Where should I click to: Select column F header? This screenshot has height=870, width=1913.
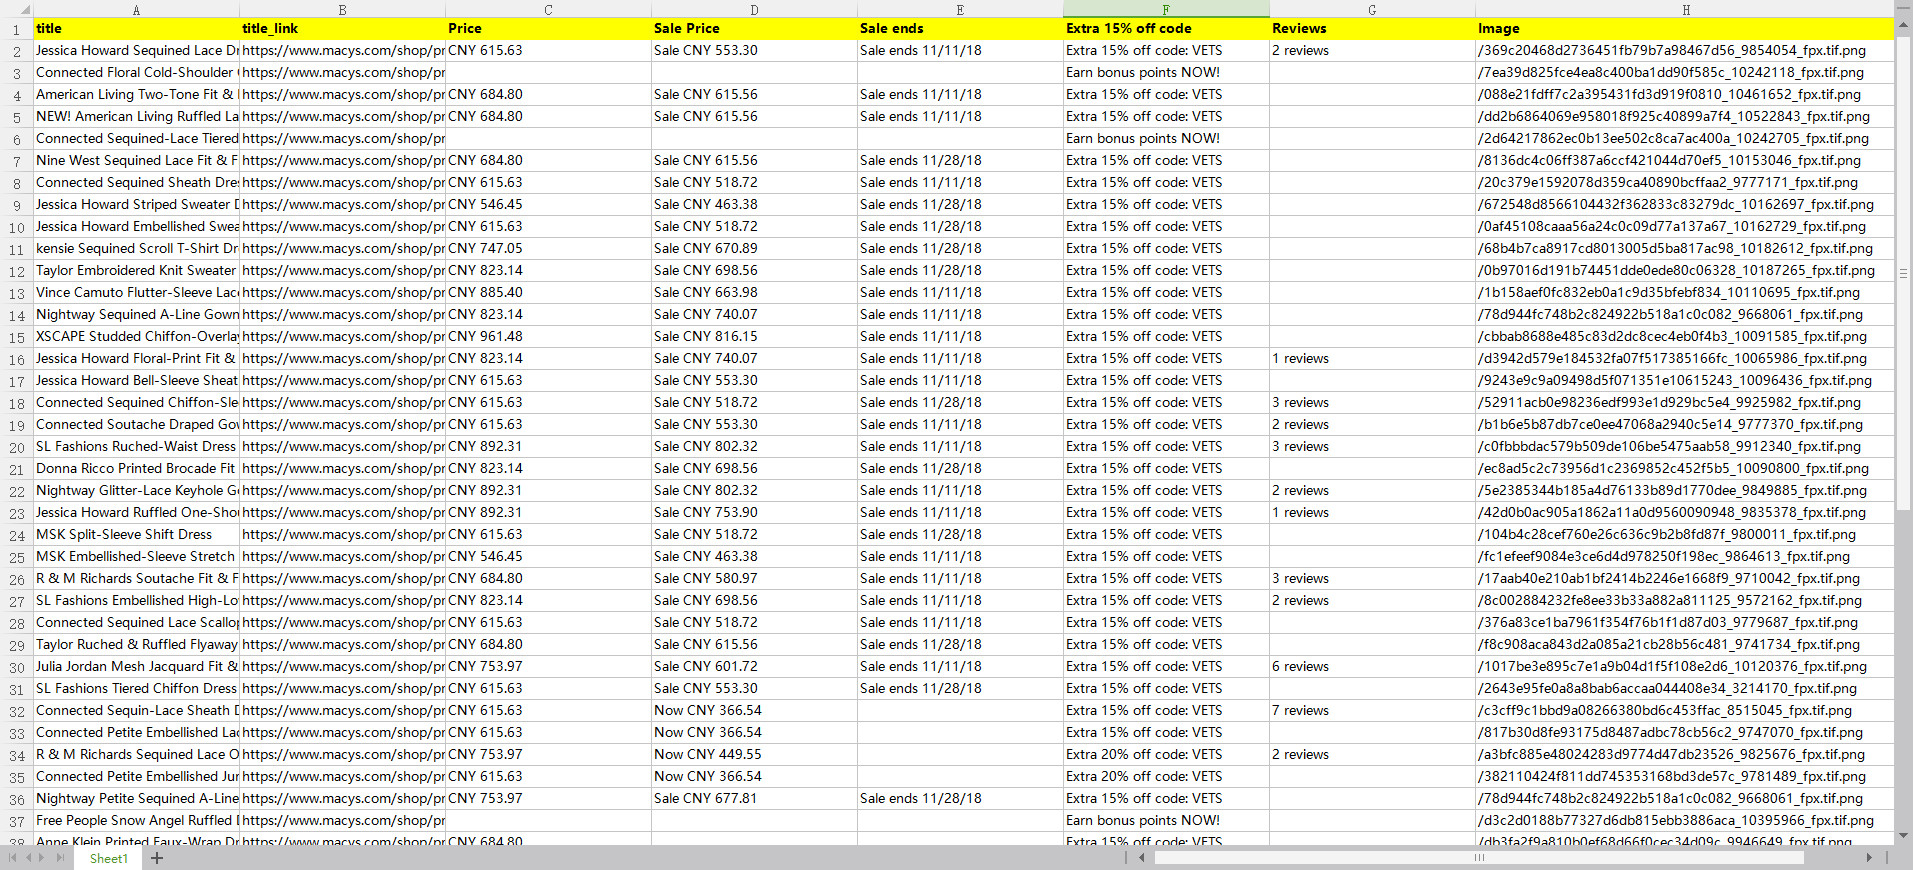(x=1166, y=9)
